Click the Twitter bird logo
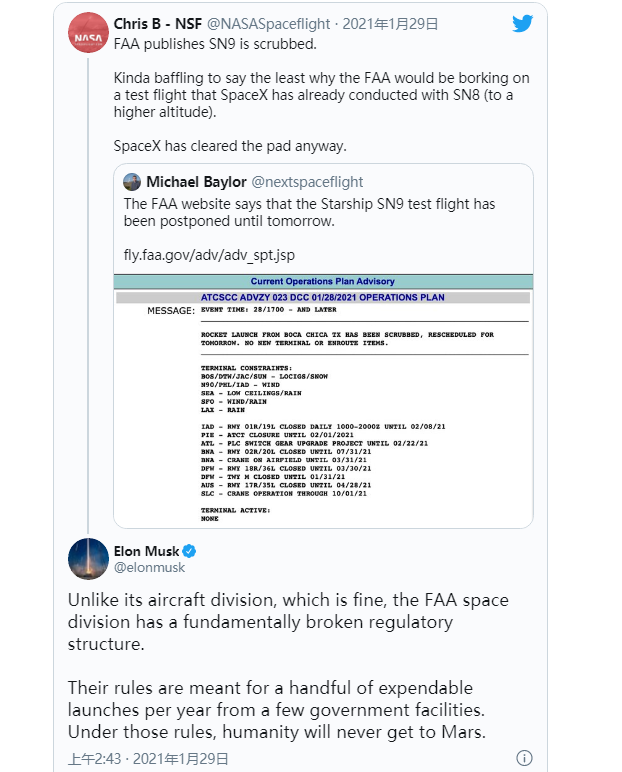The image size is (622, 772). pos(522,23)
